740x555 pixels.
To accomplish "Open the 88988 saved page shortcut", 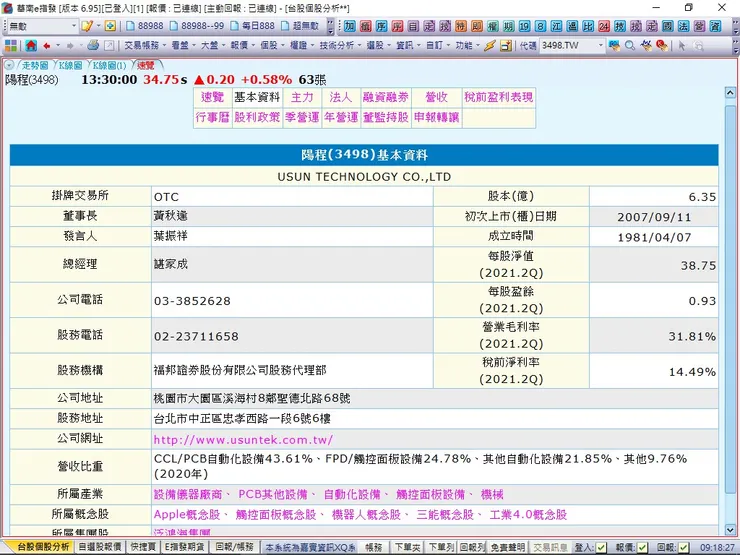I will pos(145,26).
